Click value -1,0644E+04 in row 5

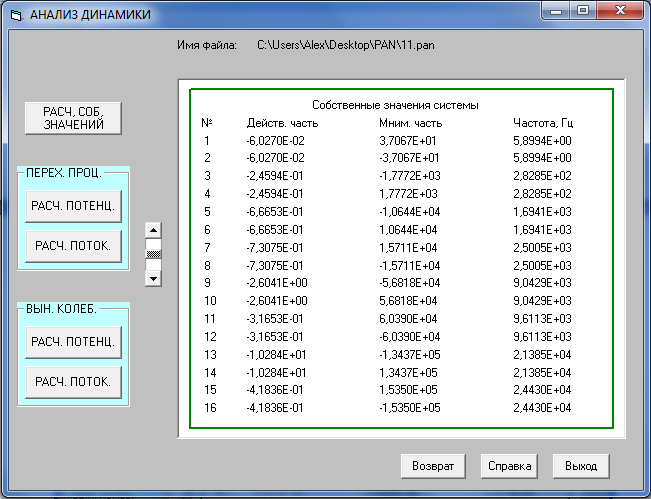409,212
